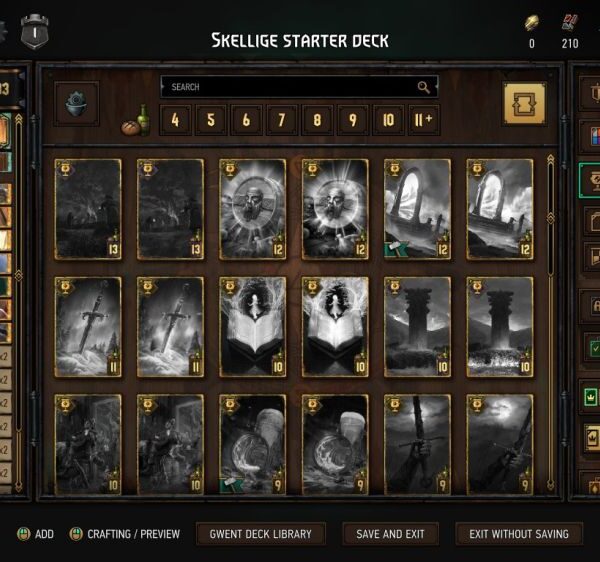Click the gold scraps currency icon
The height and width of the screenshot is (562, 600).
click(x=532, y=23)
